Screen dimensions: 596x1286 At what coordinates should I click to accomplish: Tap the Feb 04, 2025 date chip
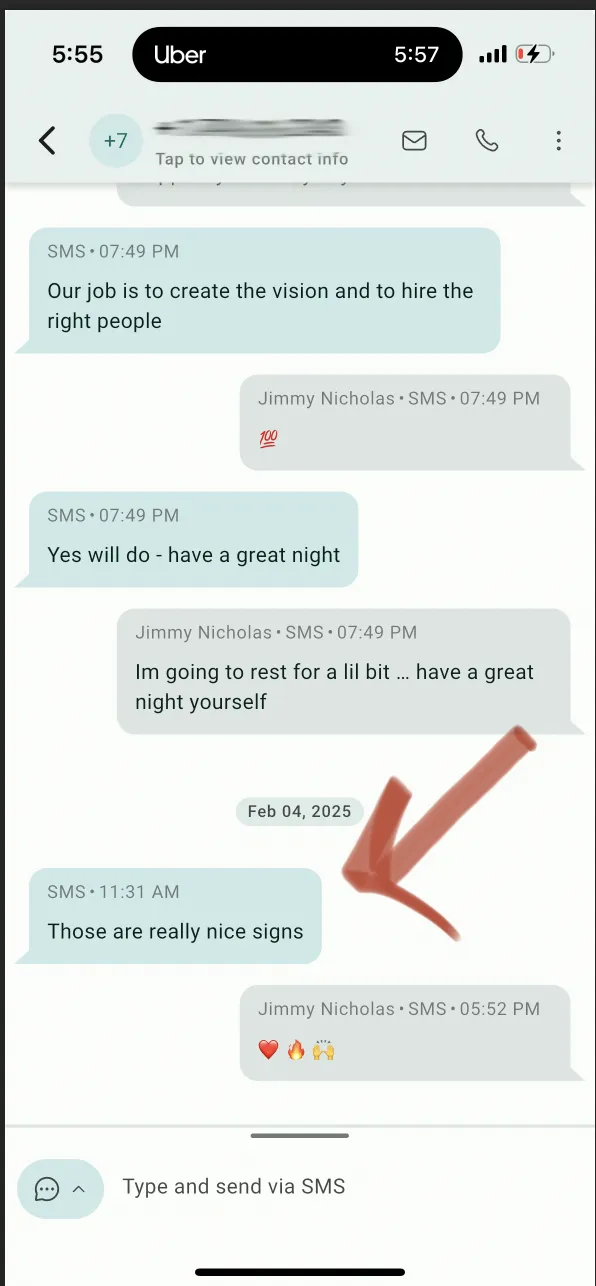(x=299, y=811)
